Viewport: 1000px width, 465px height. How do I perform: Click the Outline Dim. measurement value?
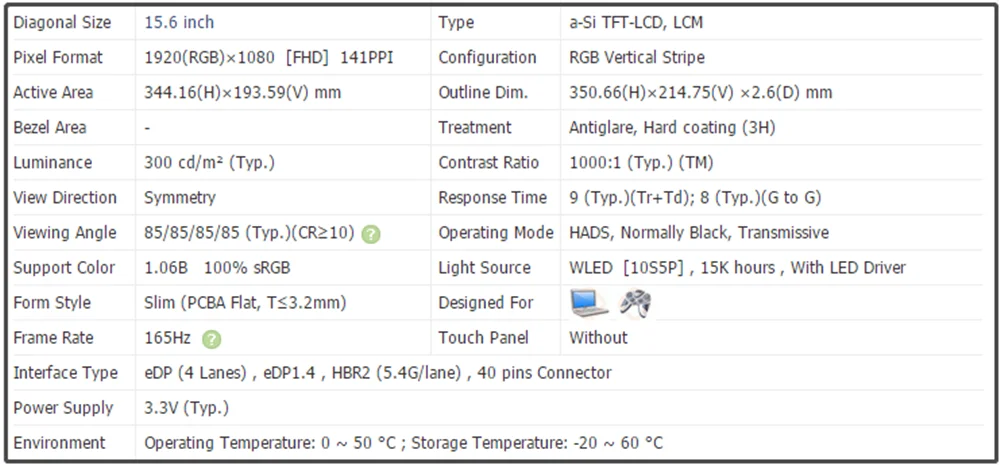(700, 92)
